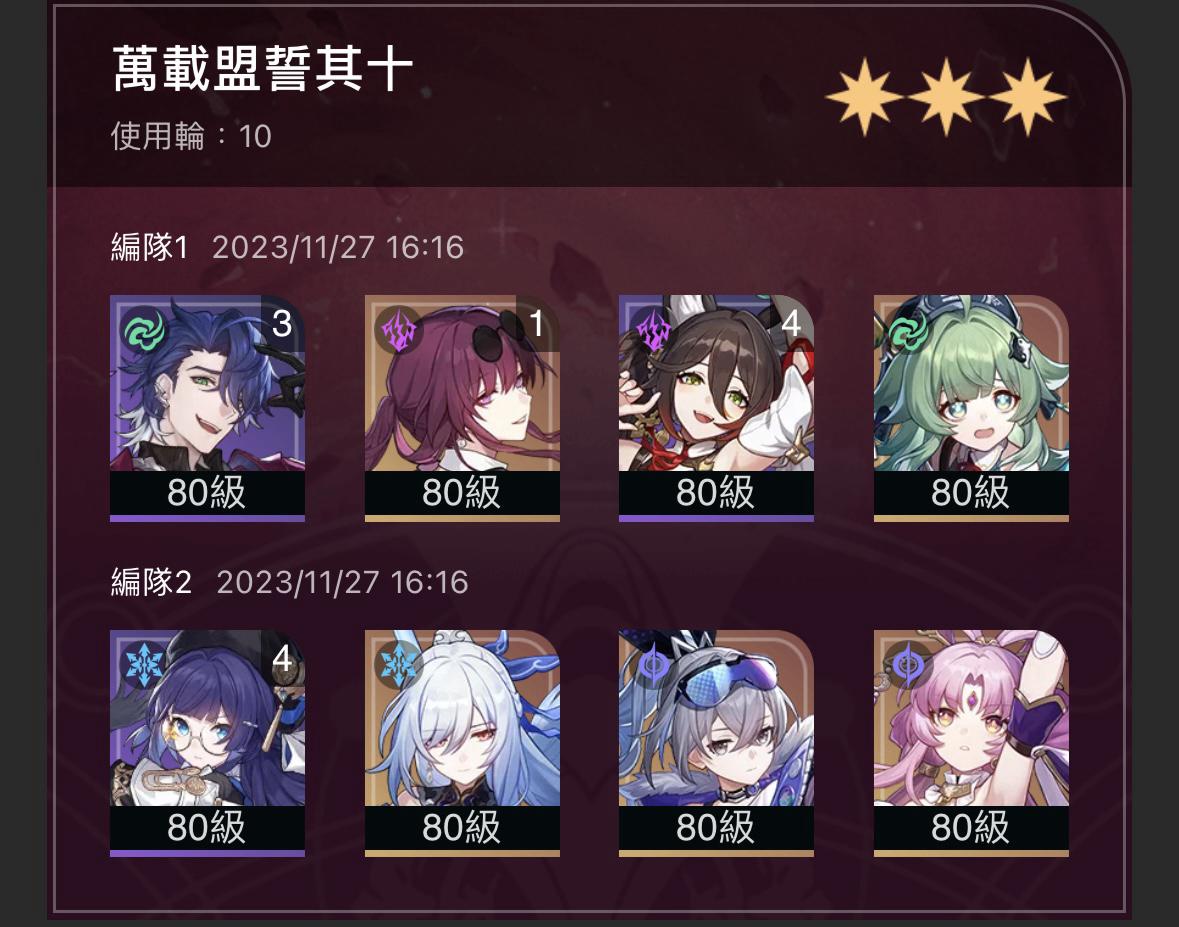Image resolution: width=1179 pixels, height=927 pixels.
Task: Click the Lightning element icon on the purple-haired sunglasses character
Action: [x=398, y=330]
